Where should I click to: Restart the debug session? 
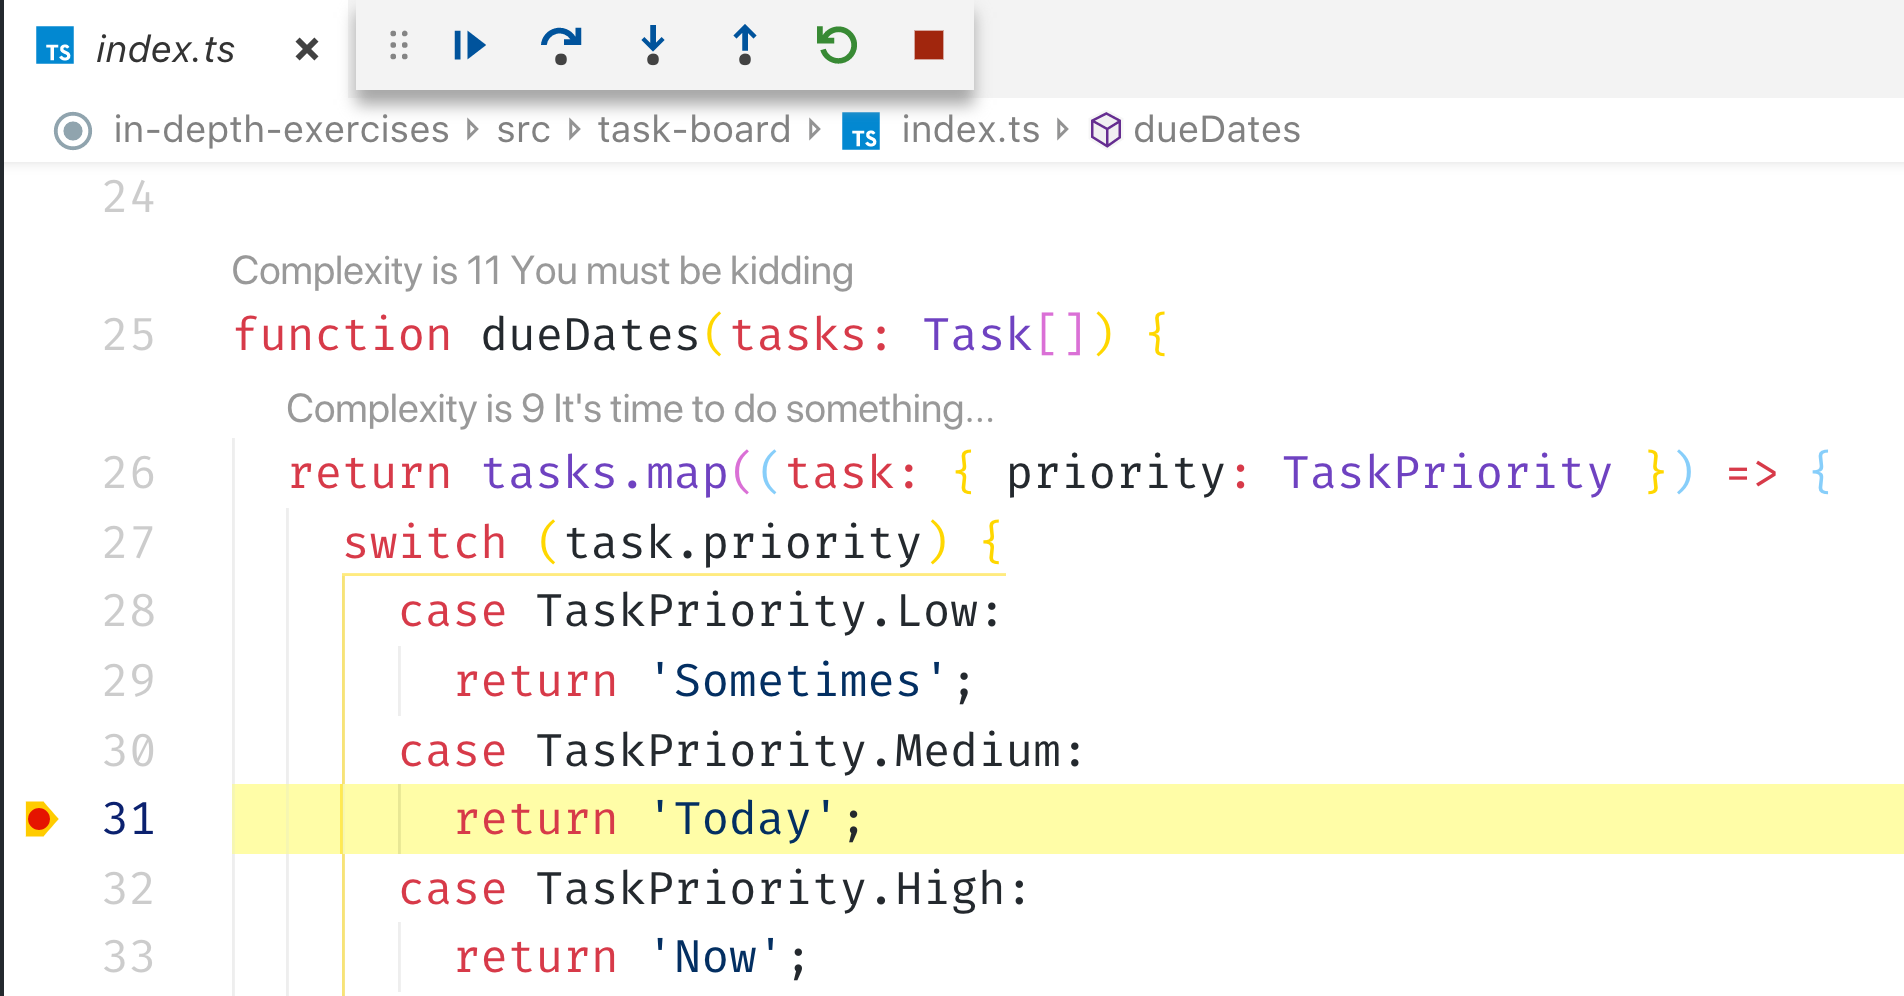click(x=837, y=45)
